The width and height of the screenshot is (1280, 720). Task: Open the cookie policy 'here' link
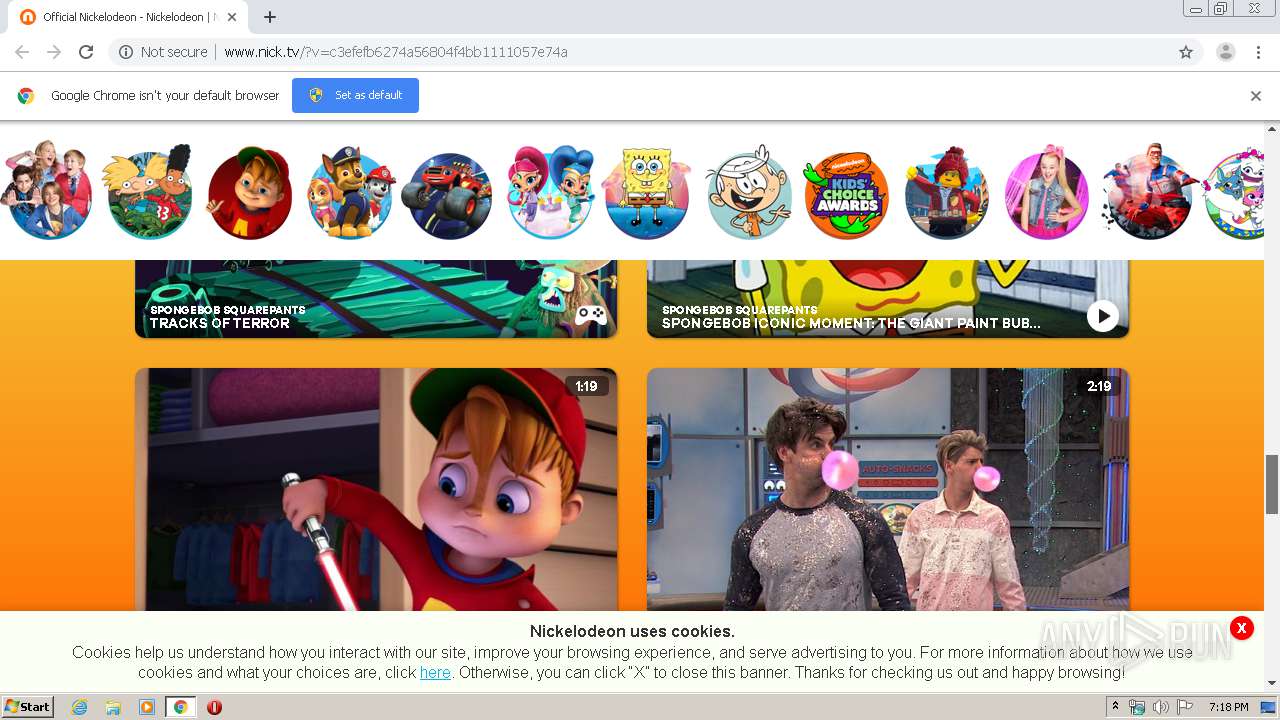point(435,672)
